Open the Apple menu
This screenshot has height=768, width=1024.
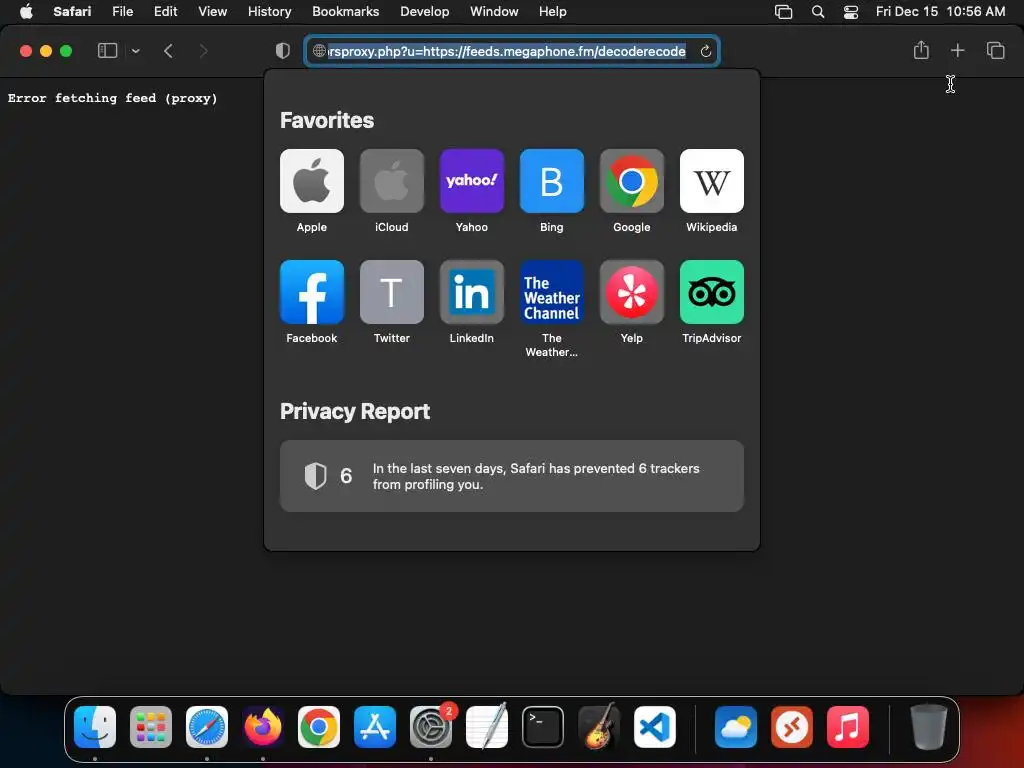tap(26, 11)
